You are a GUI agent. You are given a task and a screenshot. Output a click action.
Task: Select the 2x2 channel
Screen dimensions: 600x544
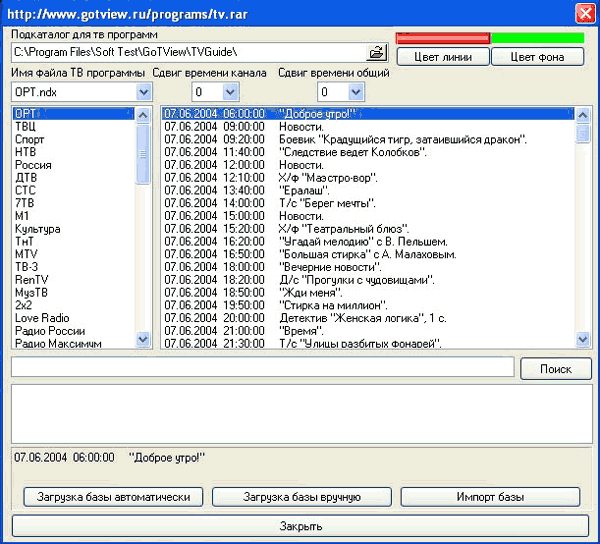tap(73, 305)
